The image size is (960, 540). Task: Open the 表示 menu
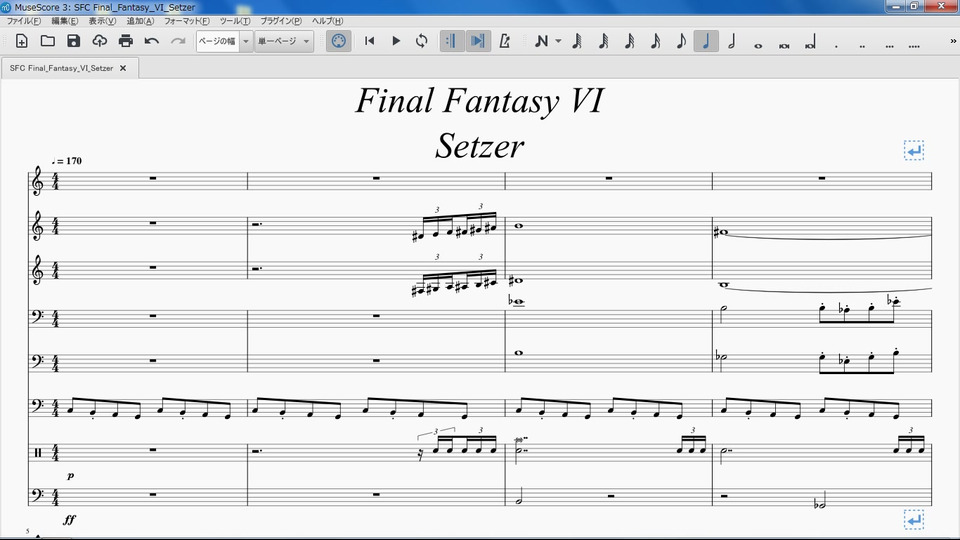coord(102,21)
